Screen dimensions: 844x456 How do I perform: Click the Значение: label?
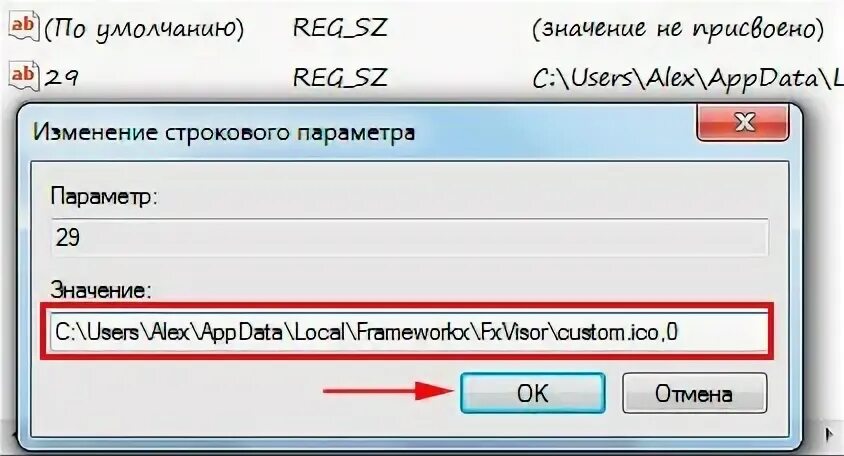click(x=101, y=290)
